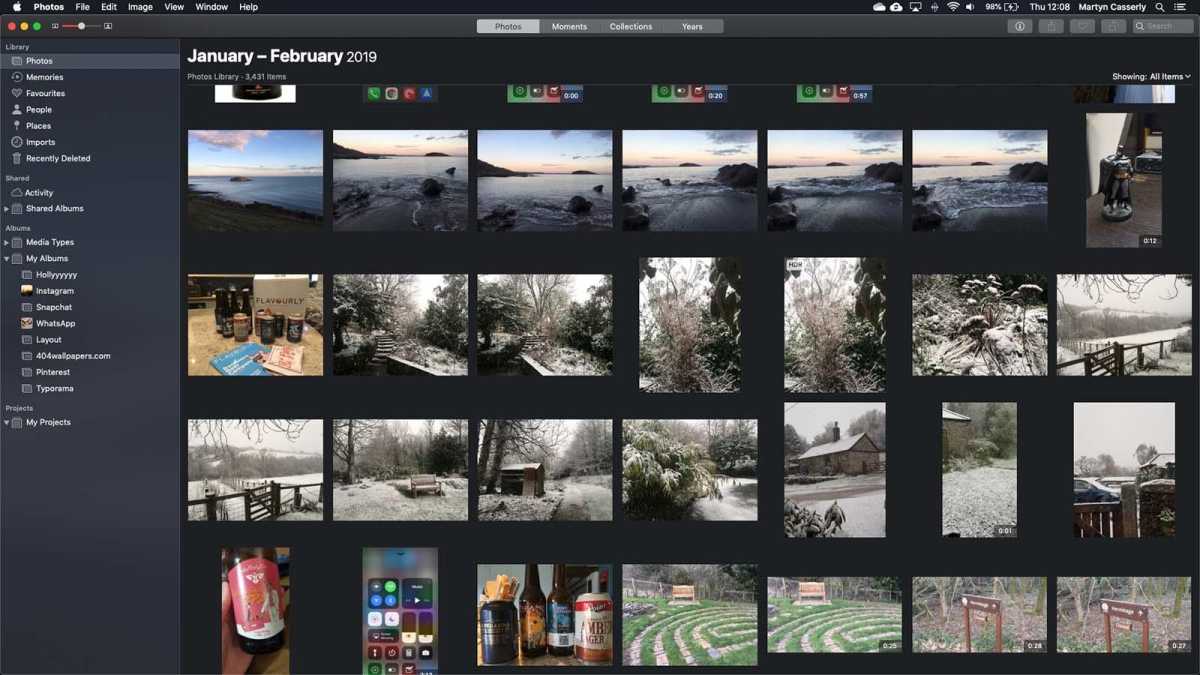Select the pink beer bottle photo
1200x675 pixels.
(x=255, y=610)
